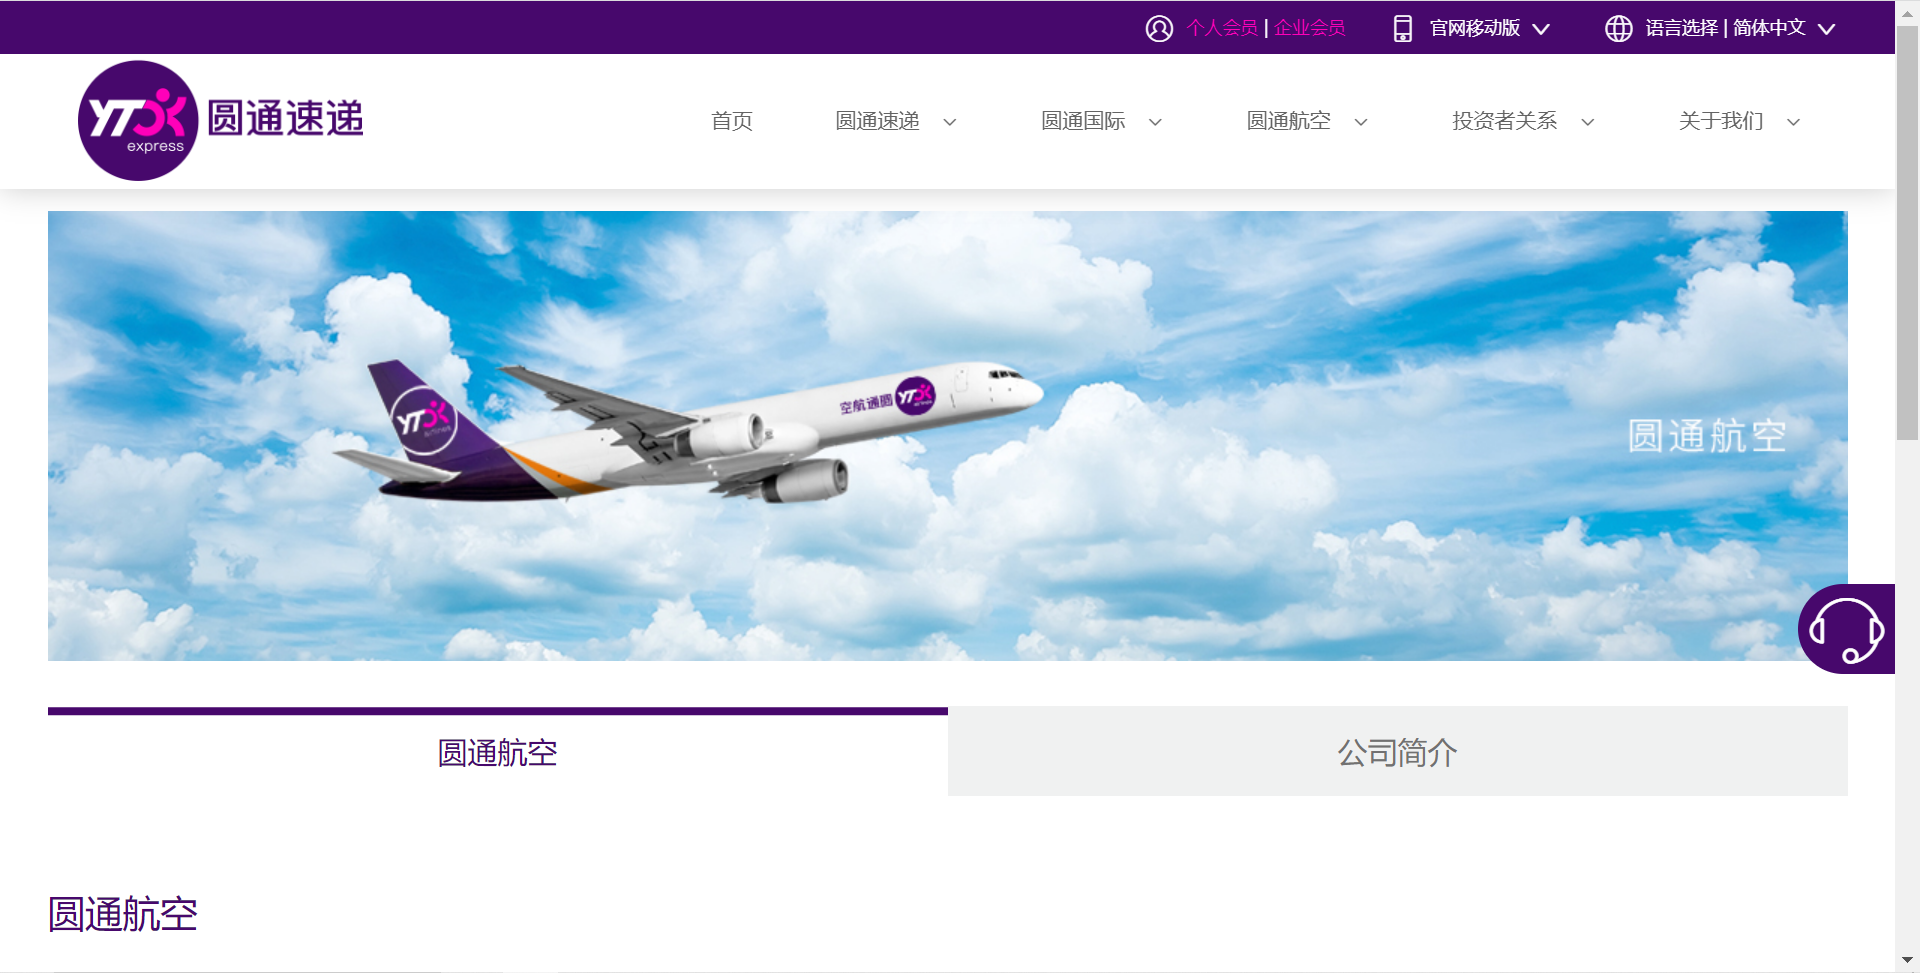1920x973 pixels.
Task: Select the 圆通航空 tab below banner
Action: [x=498, y=752]
